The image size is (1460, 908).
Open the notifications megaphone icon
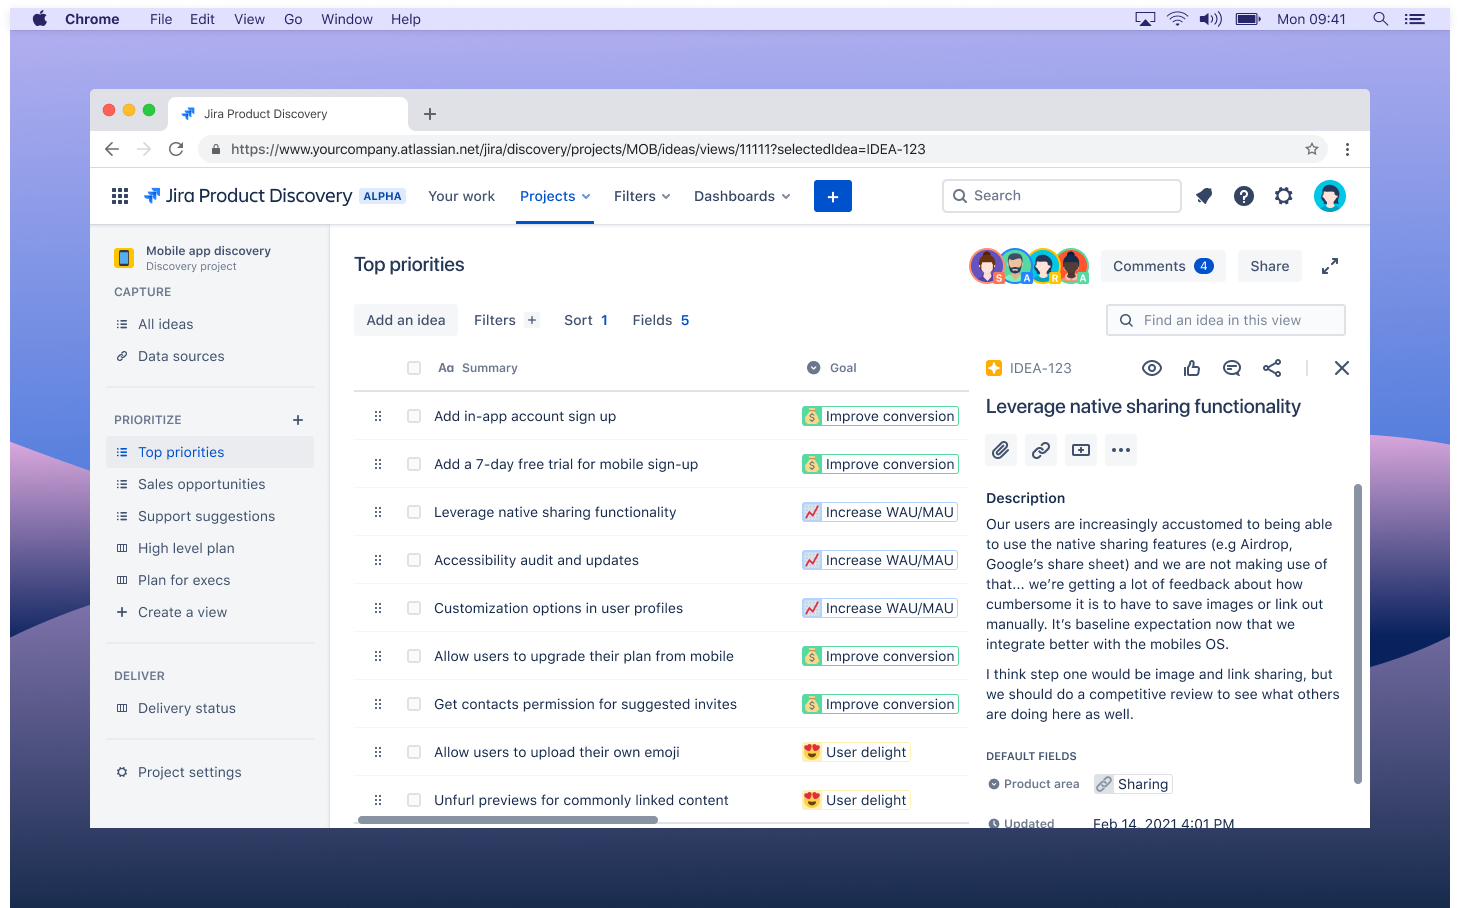click(1204, 196)
